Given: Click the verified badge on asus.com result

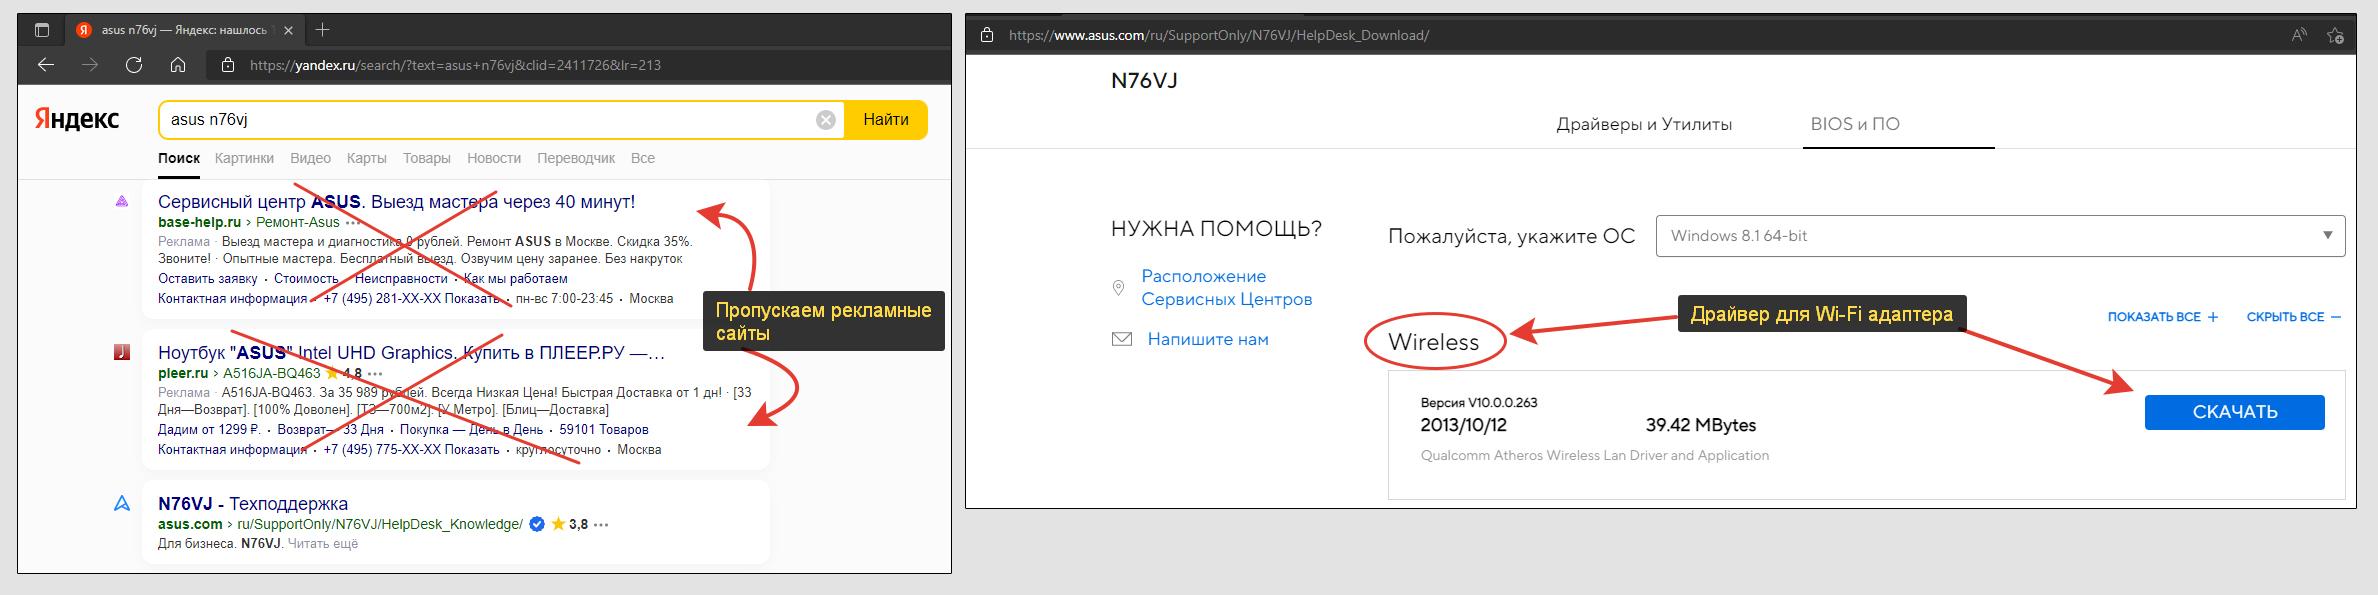Looking at the screenshot, I should (x=537, y=524).
